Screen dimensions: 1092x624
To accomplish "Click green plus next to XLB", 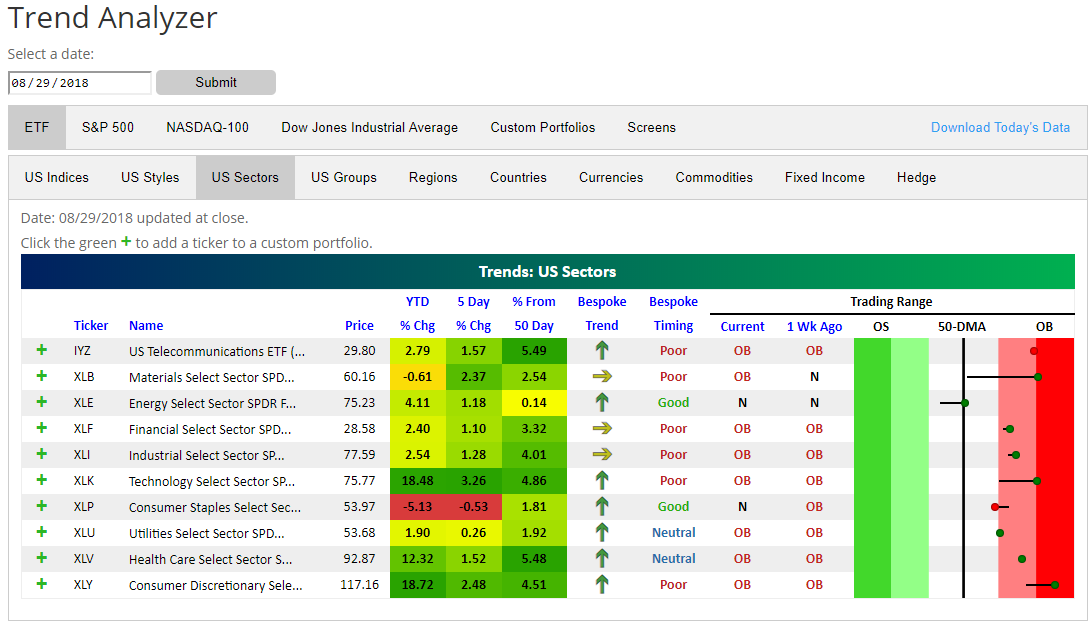I will pyautogui.click(x=41, y=376).
